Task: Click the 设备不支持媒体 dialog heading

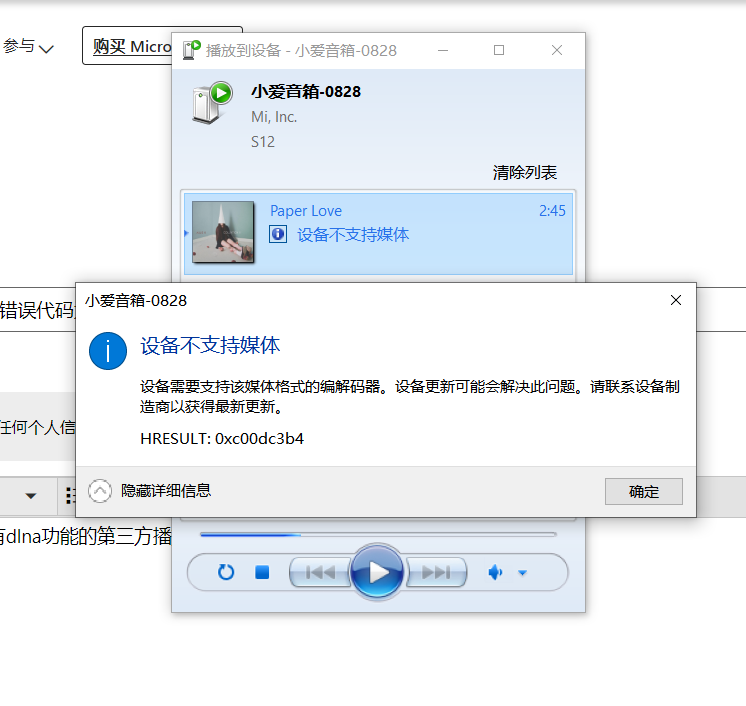Action: tap(210, 345)
